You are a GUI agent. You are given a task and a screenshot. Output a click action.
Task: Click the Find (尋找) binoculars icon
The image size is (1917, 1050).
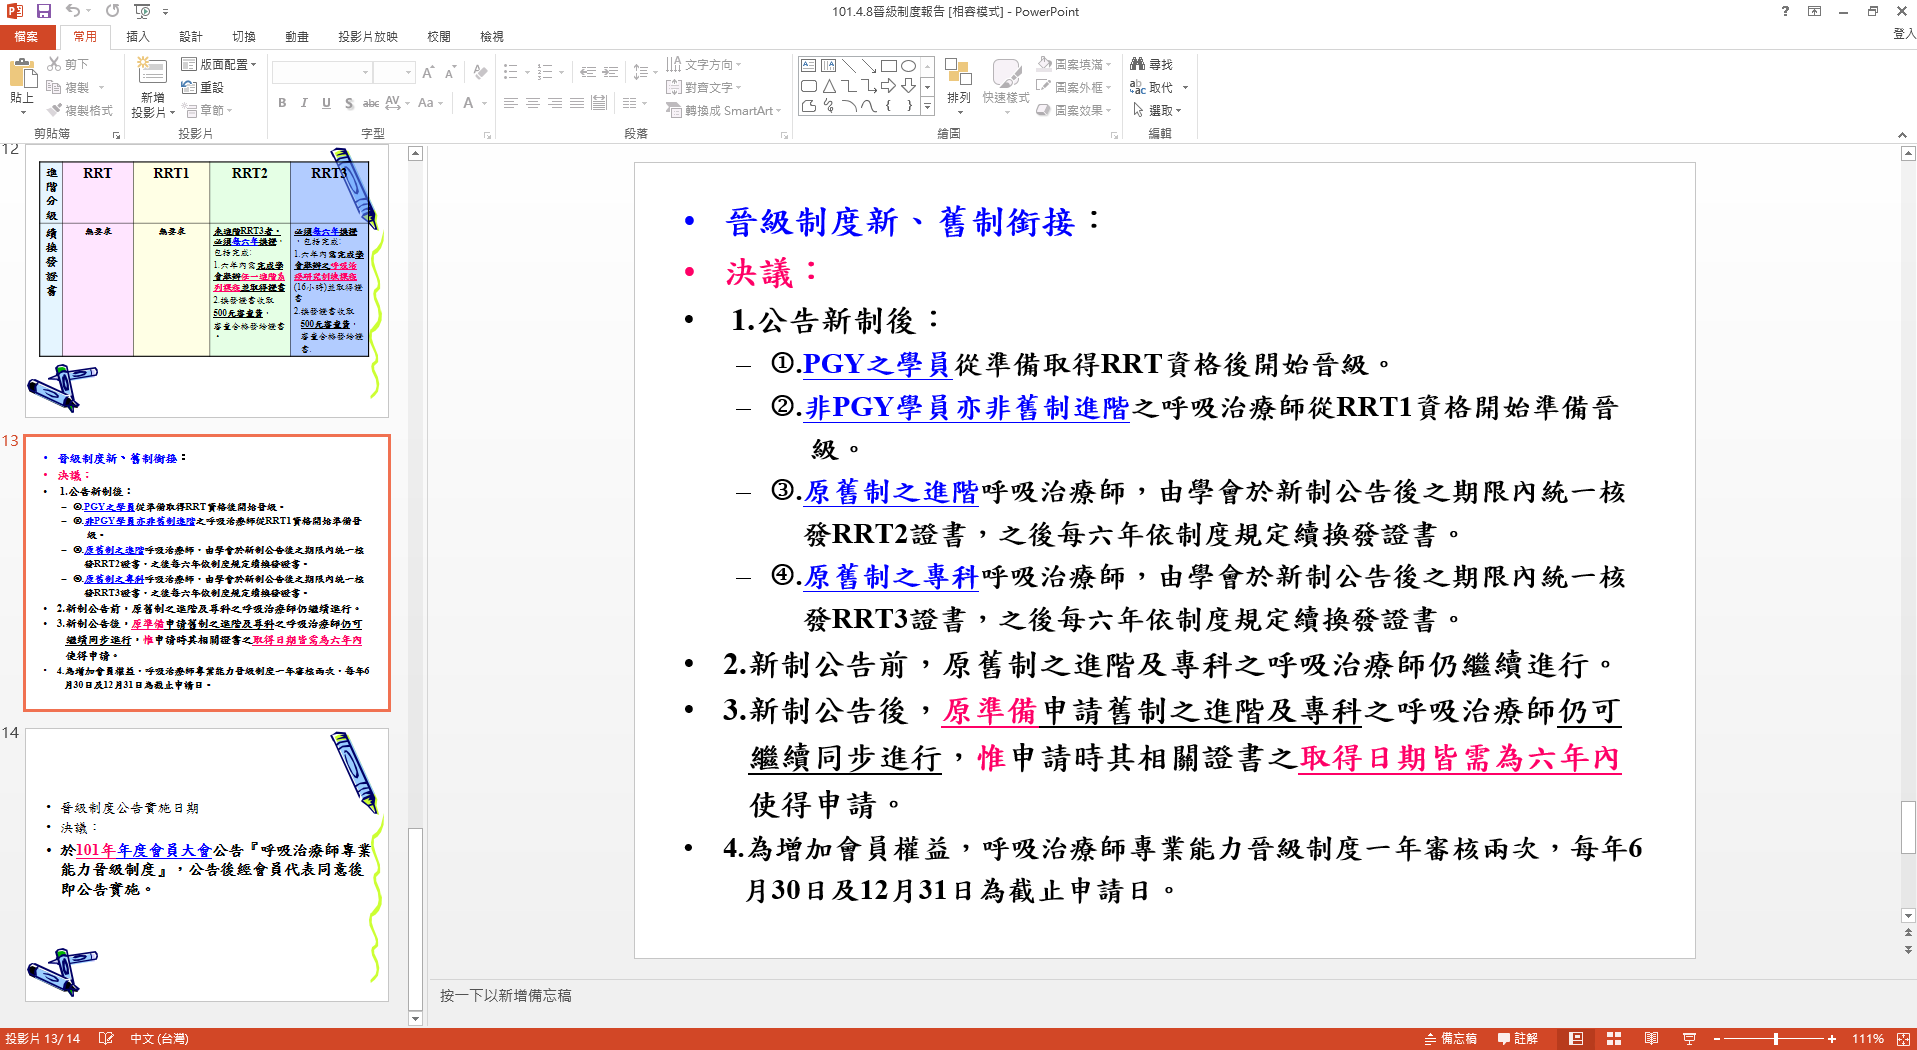[x=1137, y=64]
